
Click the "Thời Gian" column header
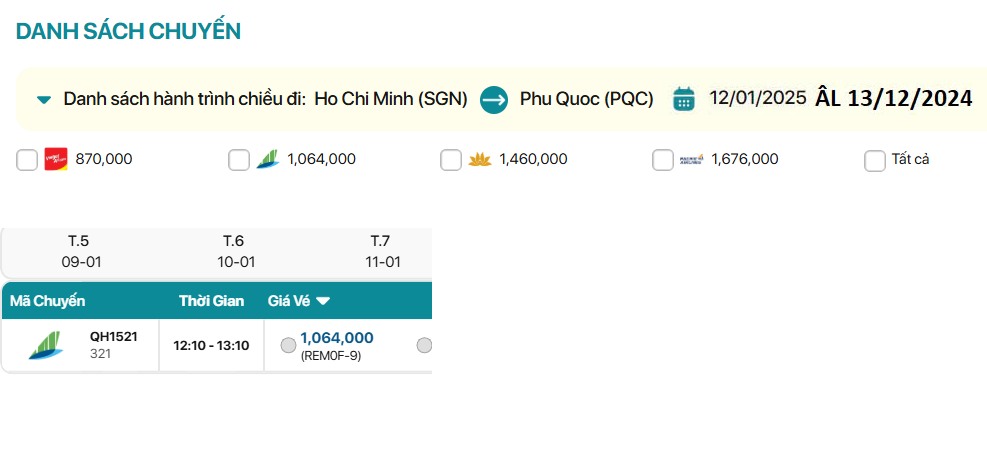tap(211, 301)
